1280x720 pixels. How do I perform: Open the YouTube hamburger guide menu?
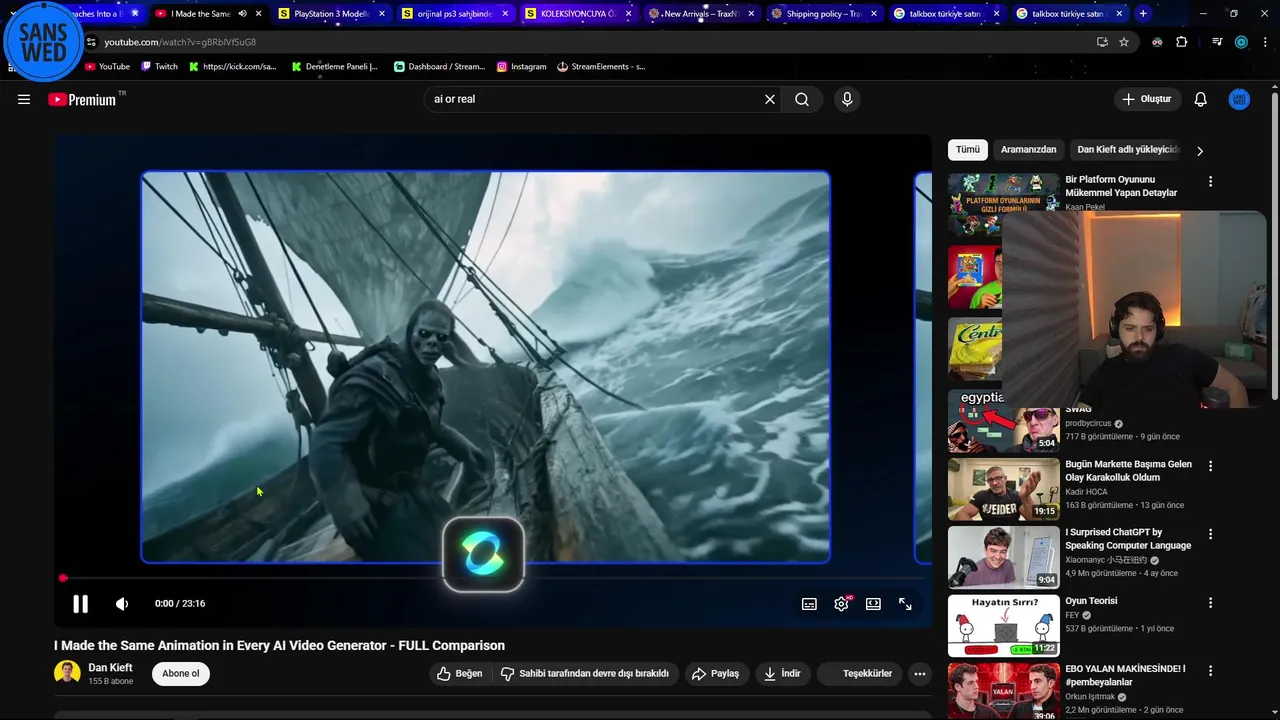point(24,99)
